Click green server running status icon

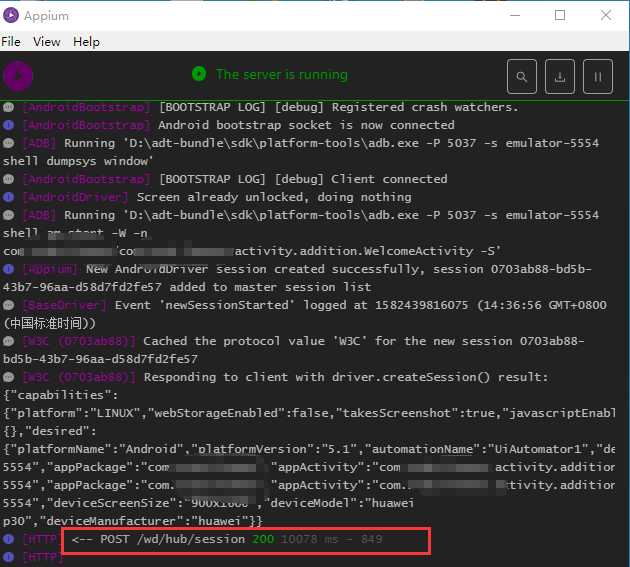point(199,74)
